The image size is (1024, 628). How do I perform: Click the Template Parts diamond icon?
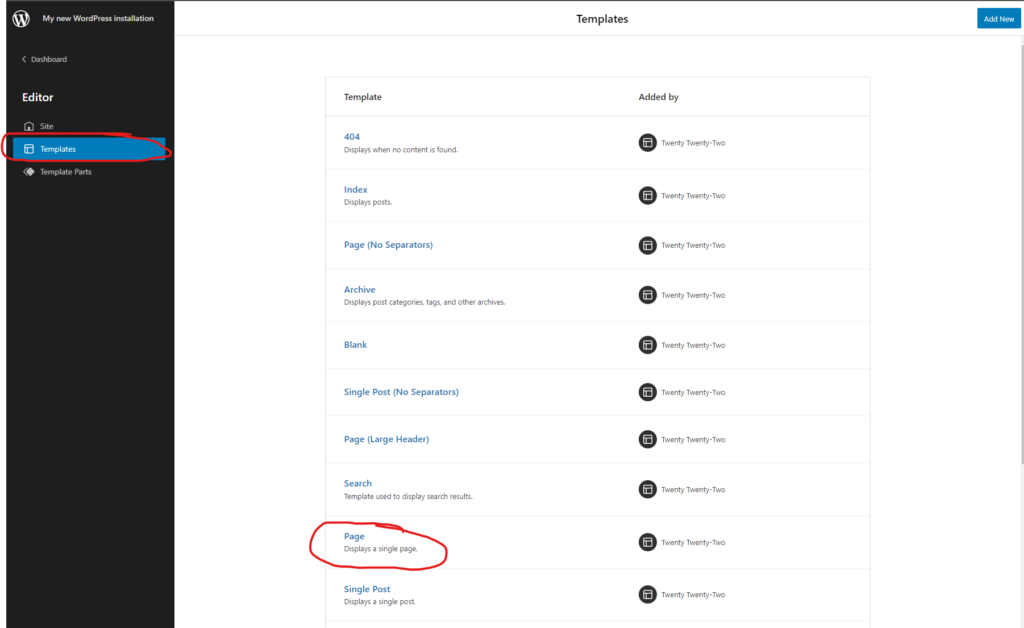(29, 172)
